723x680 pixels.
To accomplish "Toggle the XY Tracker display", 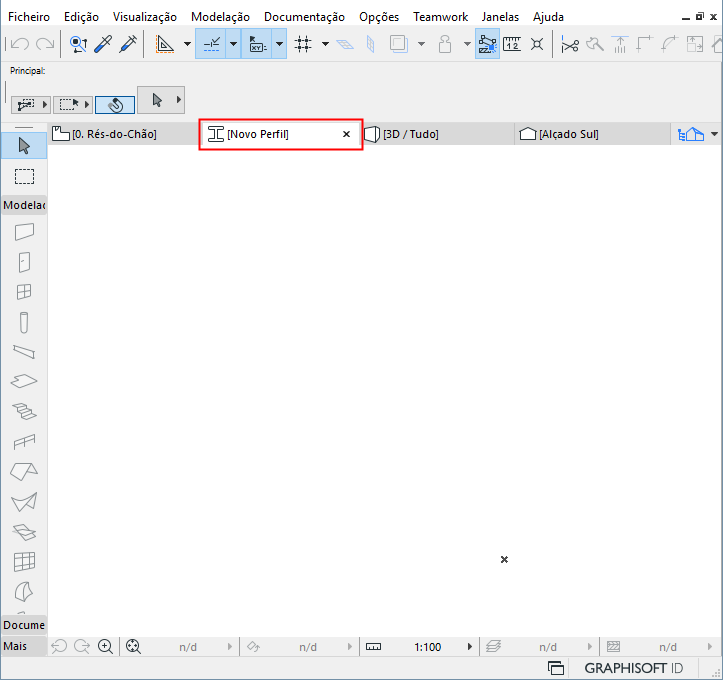I will 257,44.
